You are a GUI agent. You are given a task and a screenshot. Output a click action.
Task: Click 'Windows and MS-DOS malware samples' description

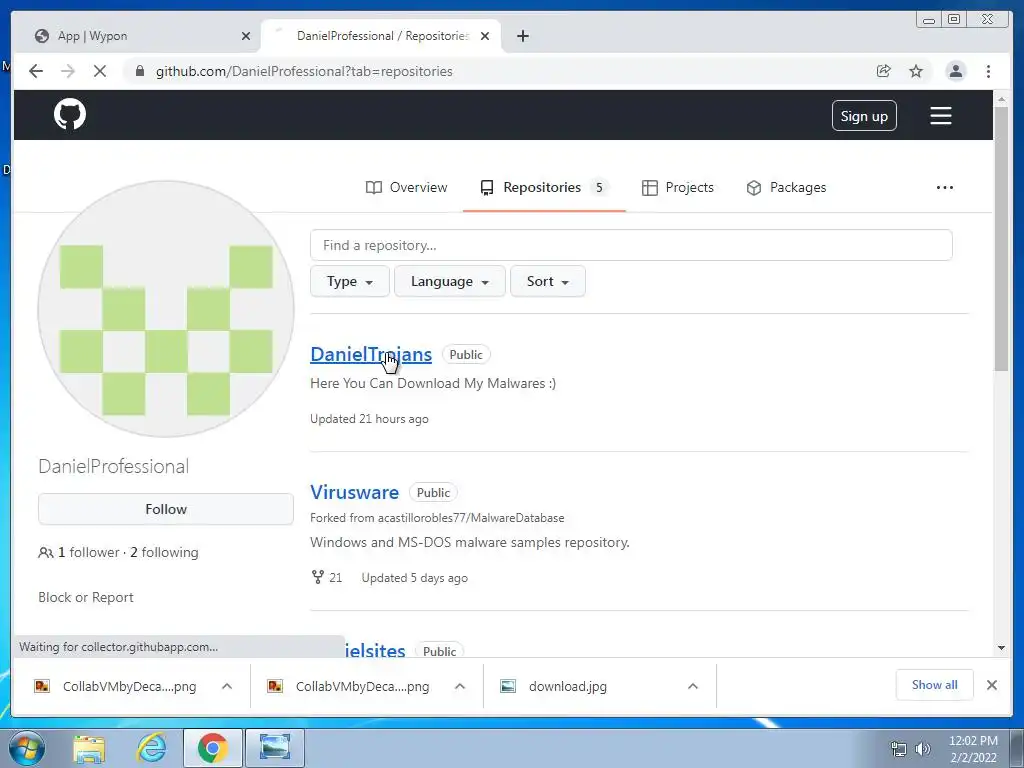click(470, 542)
